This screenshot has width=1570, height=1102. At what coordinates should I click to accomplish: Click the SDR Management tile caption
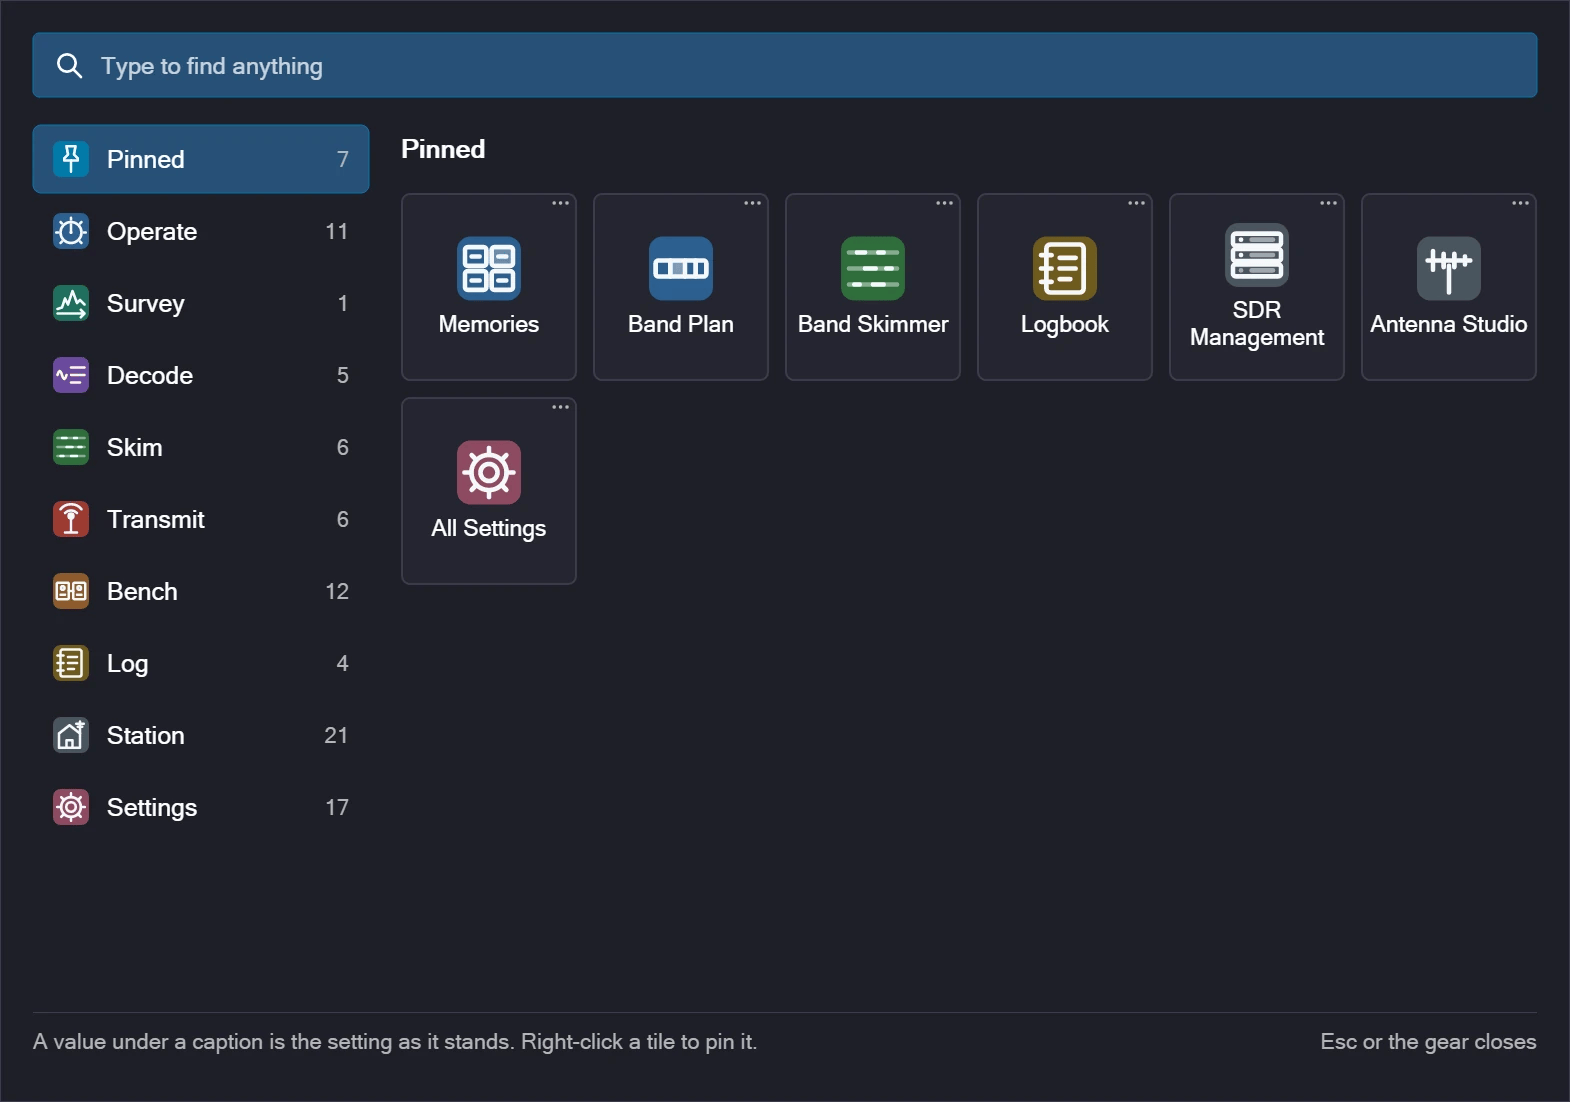tap(1257, 324)
